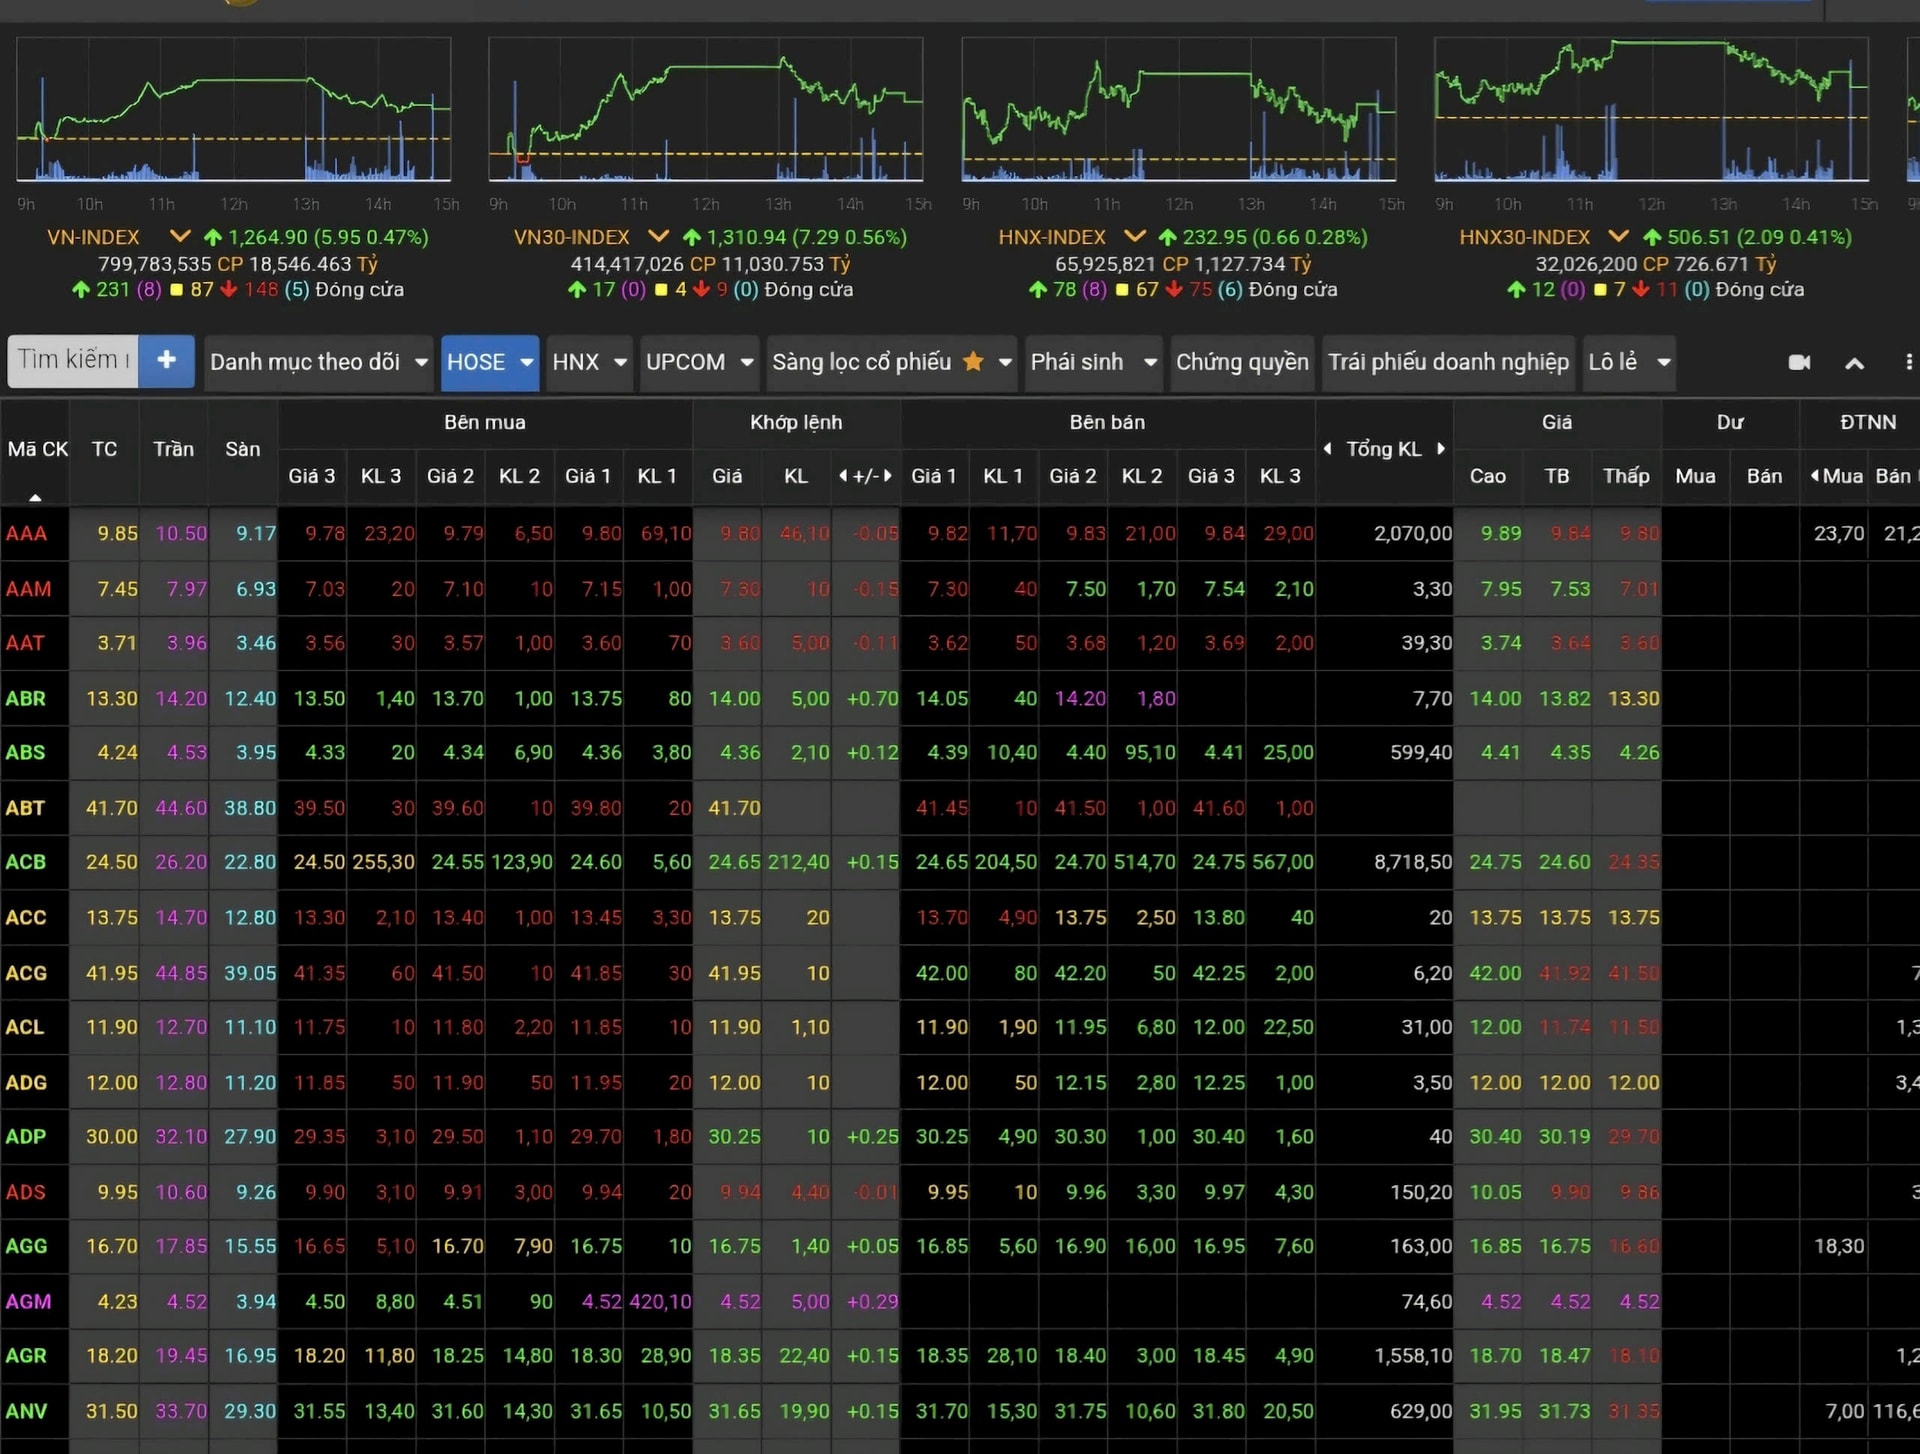Image resolution: width=1920 pixels, height=1454 pixels.
Task: Click AGM buy volume 420,10
Action: click(x=660, y=1301)
